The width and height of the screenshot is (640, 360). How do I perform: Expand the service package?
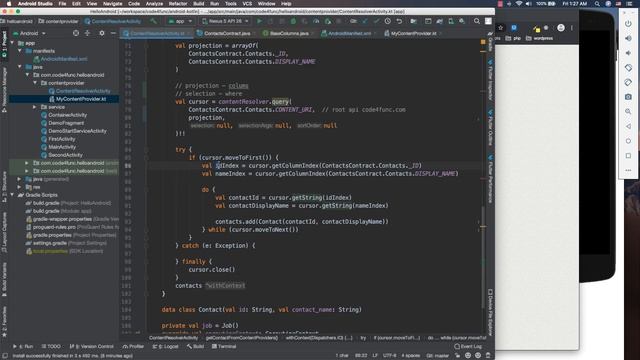point(35,107)
